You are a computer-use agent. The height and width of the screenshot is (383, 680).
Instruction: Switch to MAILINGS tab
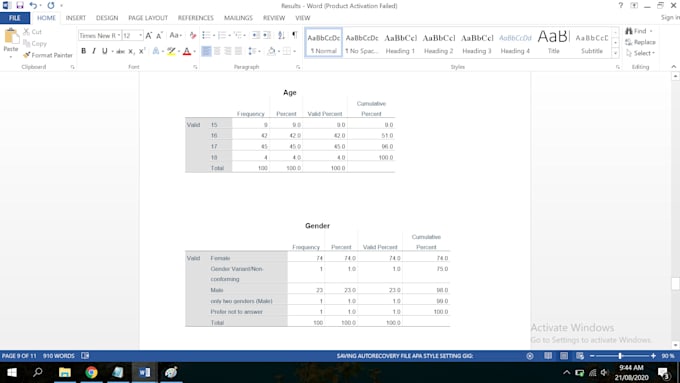tap(238, 18)
